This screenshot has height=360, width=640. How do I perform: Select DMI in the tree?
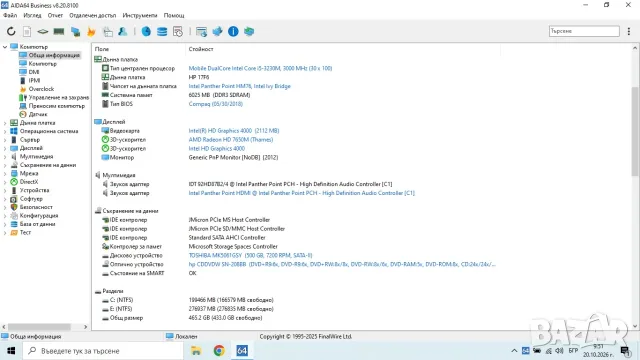click(x=34, y=72)
